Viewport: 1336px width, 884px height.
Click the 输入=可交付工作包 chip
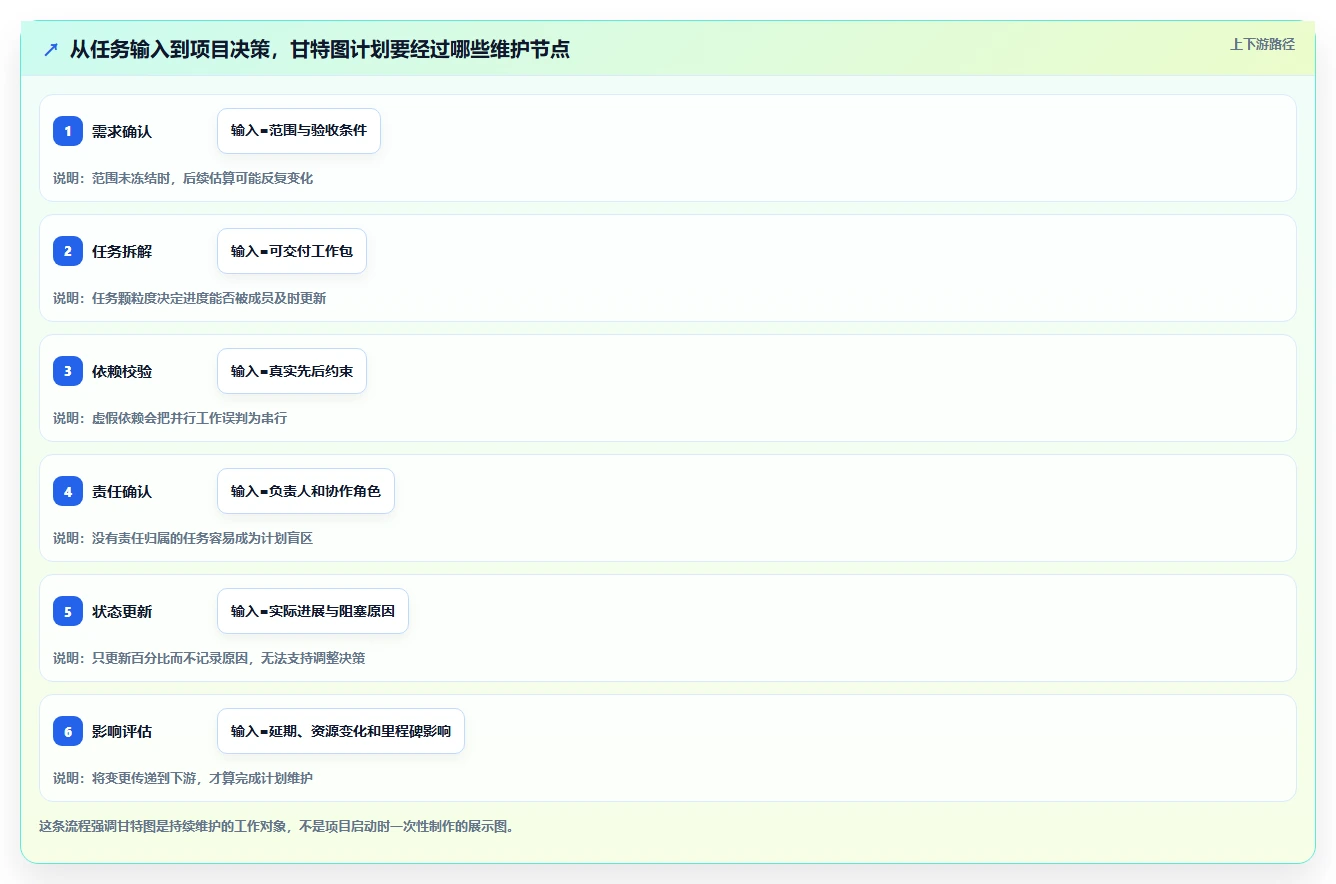(x=292, y=251)
